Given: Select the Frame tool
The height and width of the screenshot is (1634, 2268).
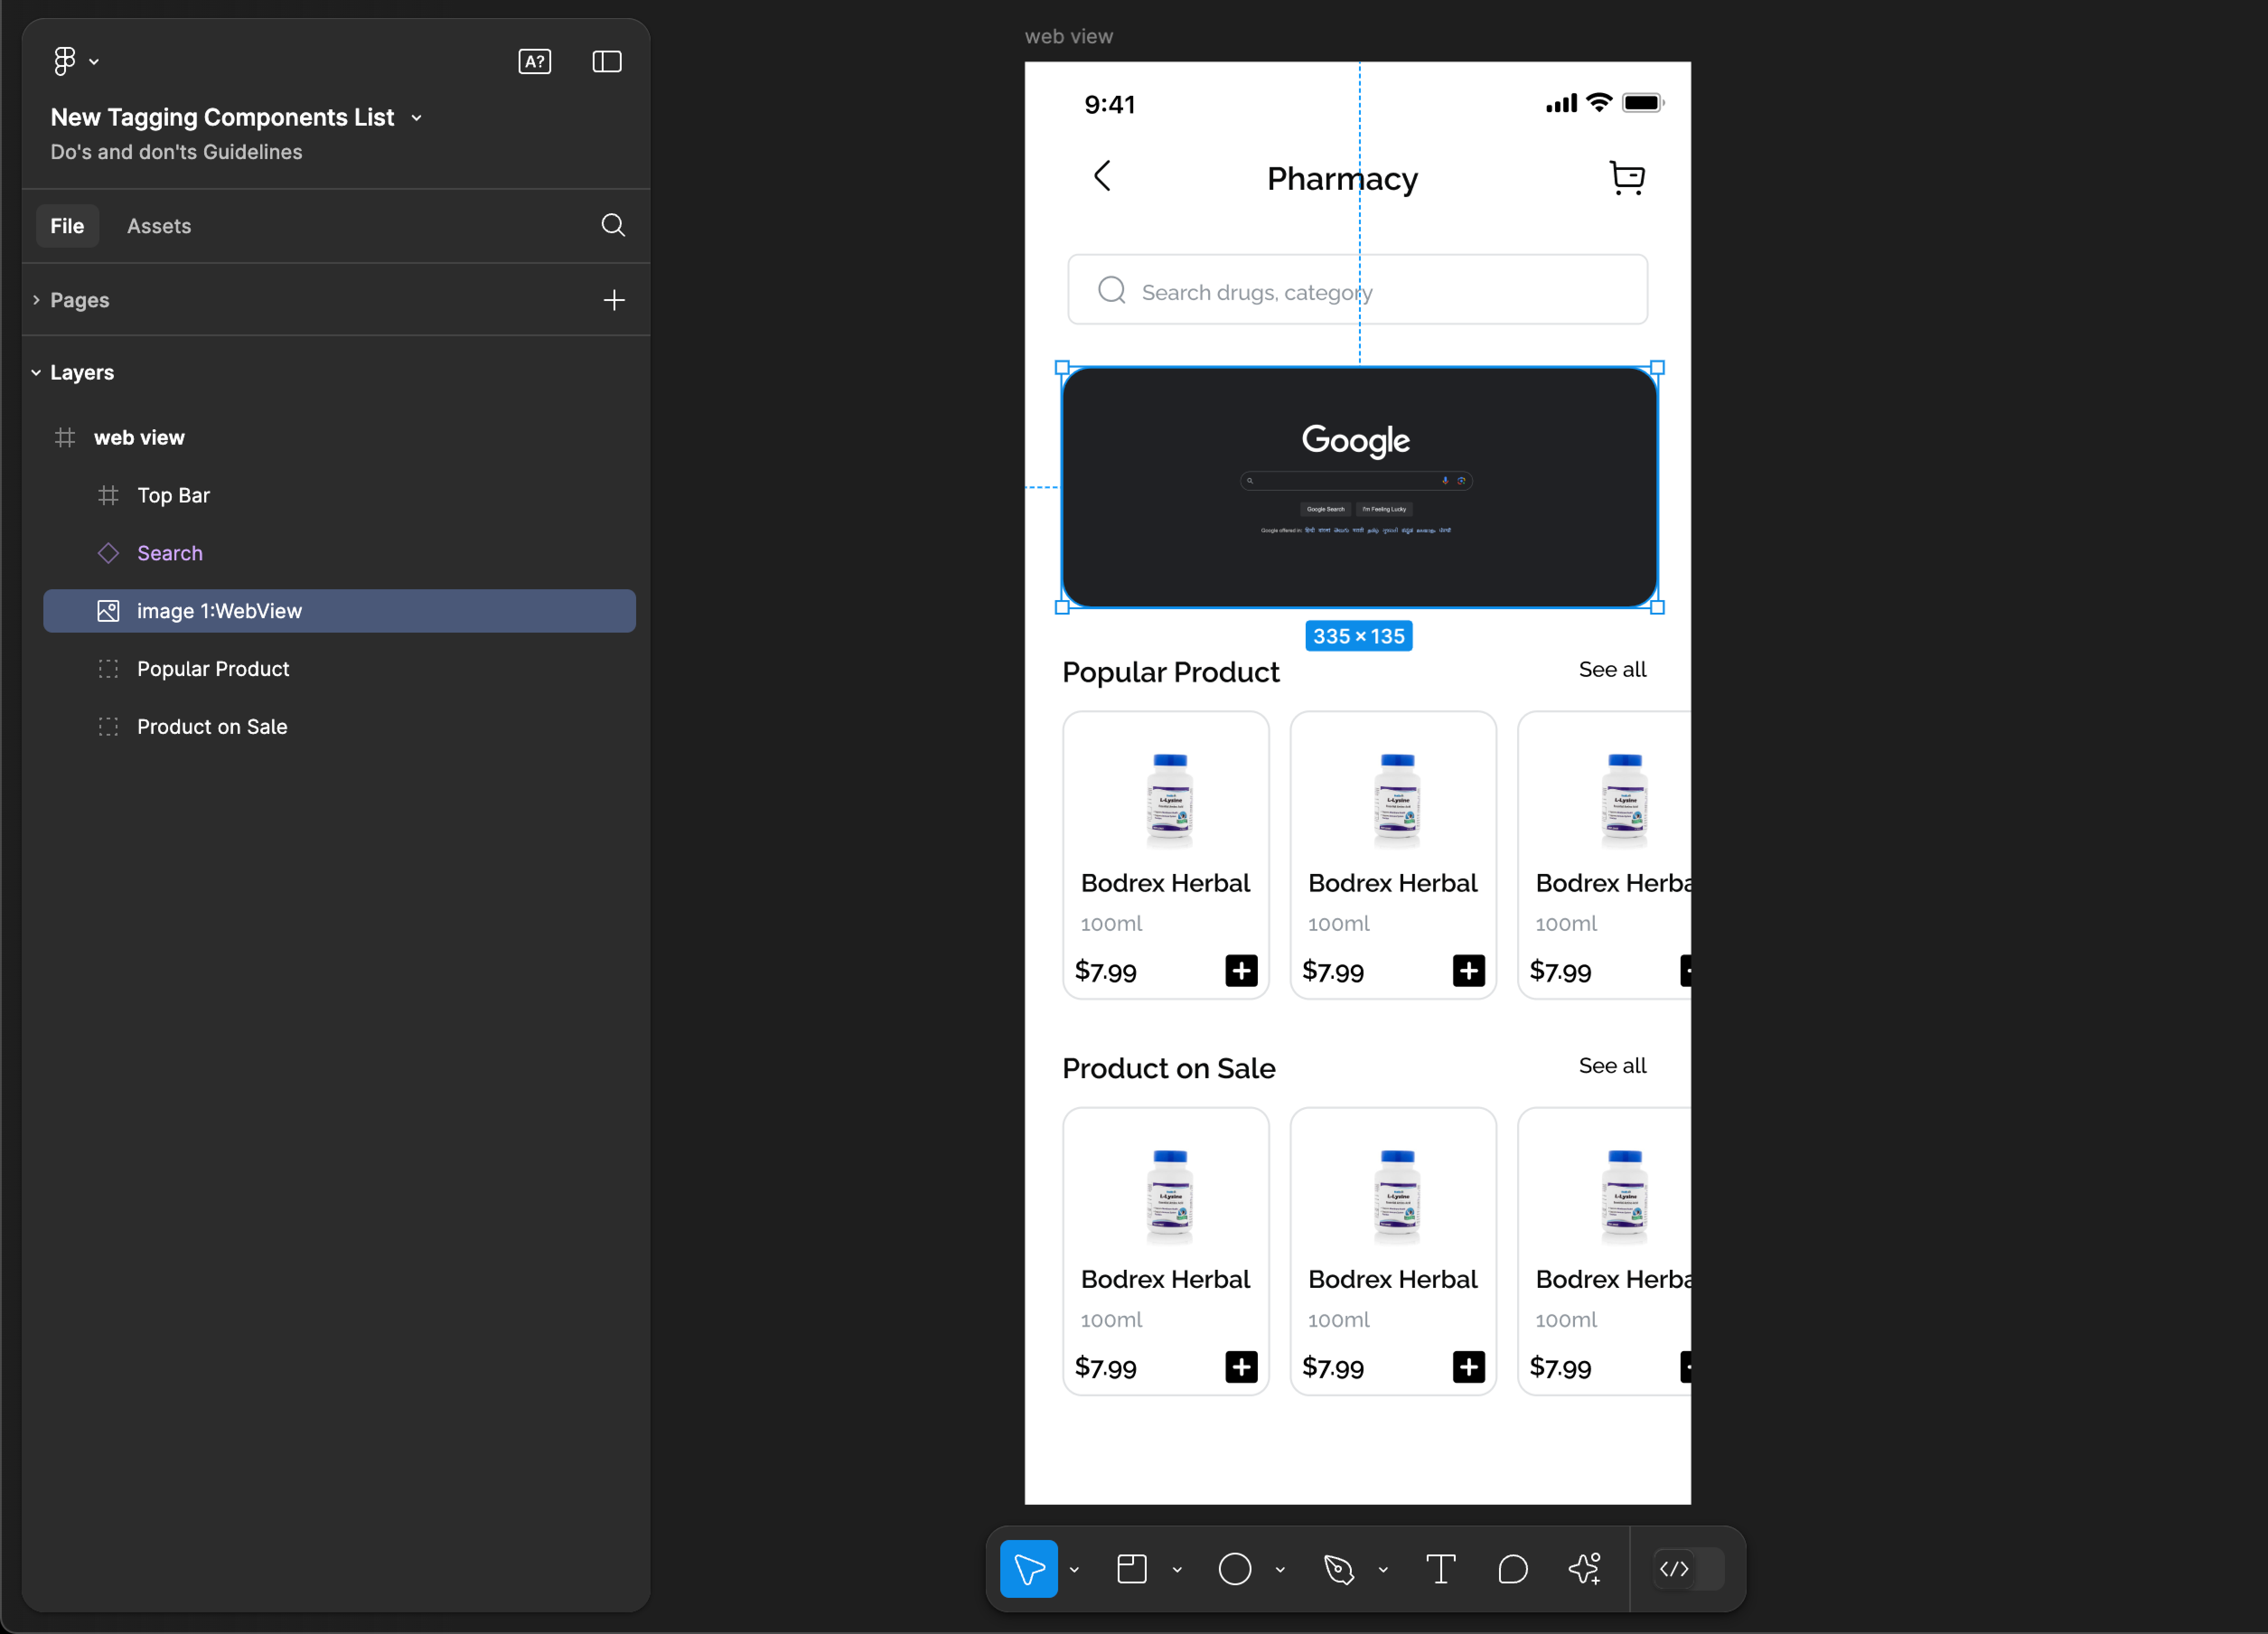Looking at the screenshot, I should [1132, 1569].
